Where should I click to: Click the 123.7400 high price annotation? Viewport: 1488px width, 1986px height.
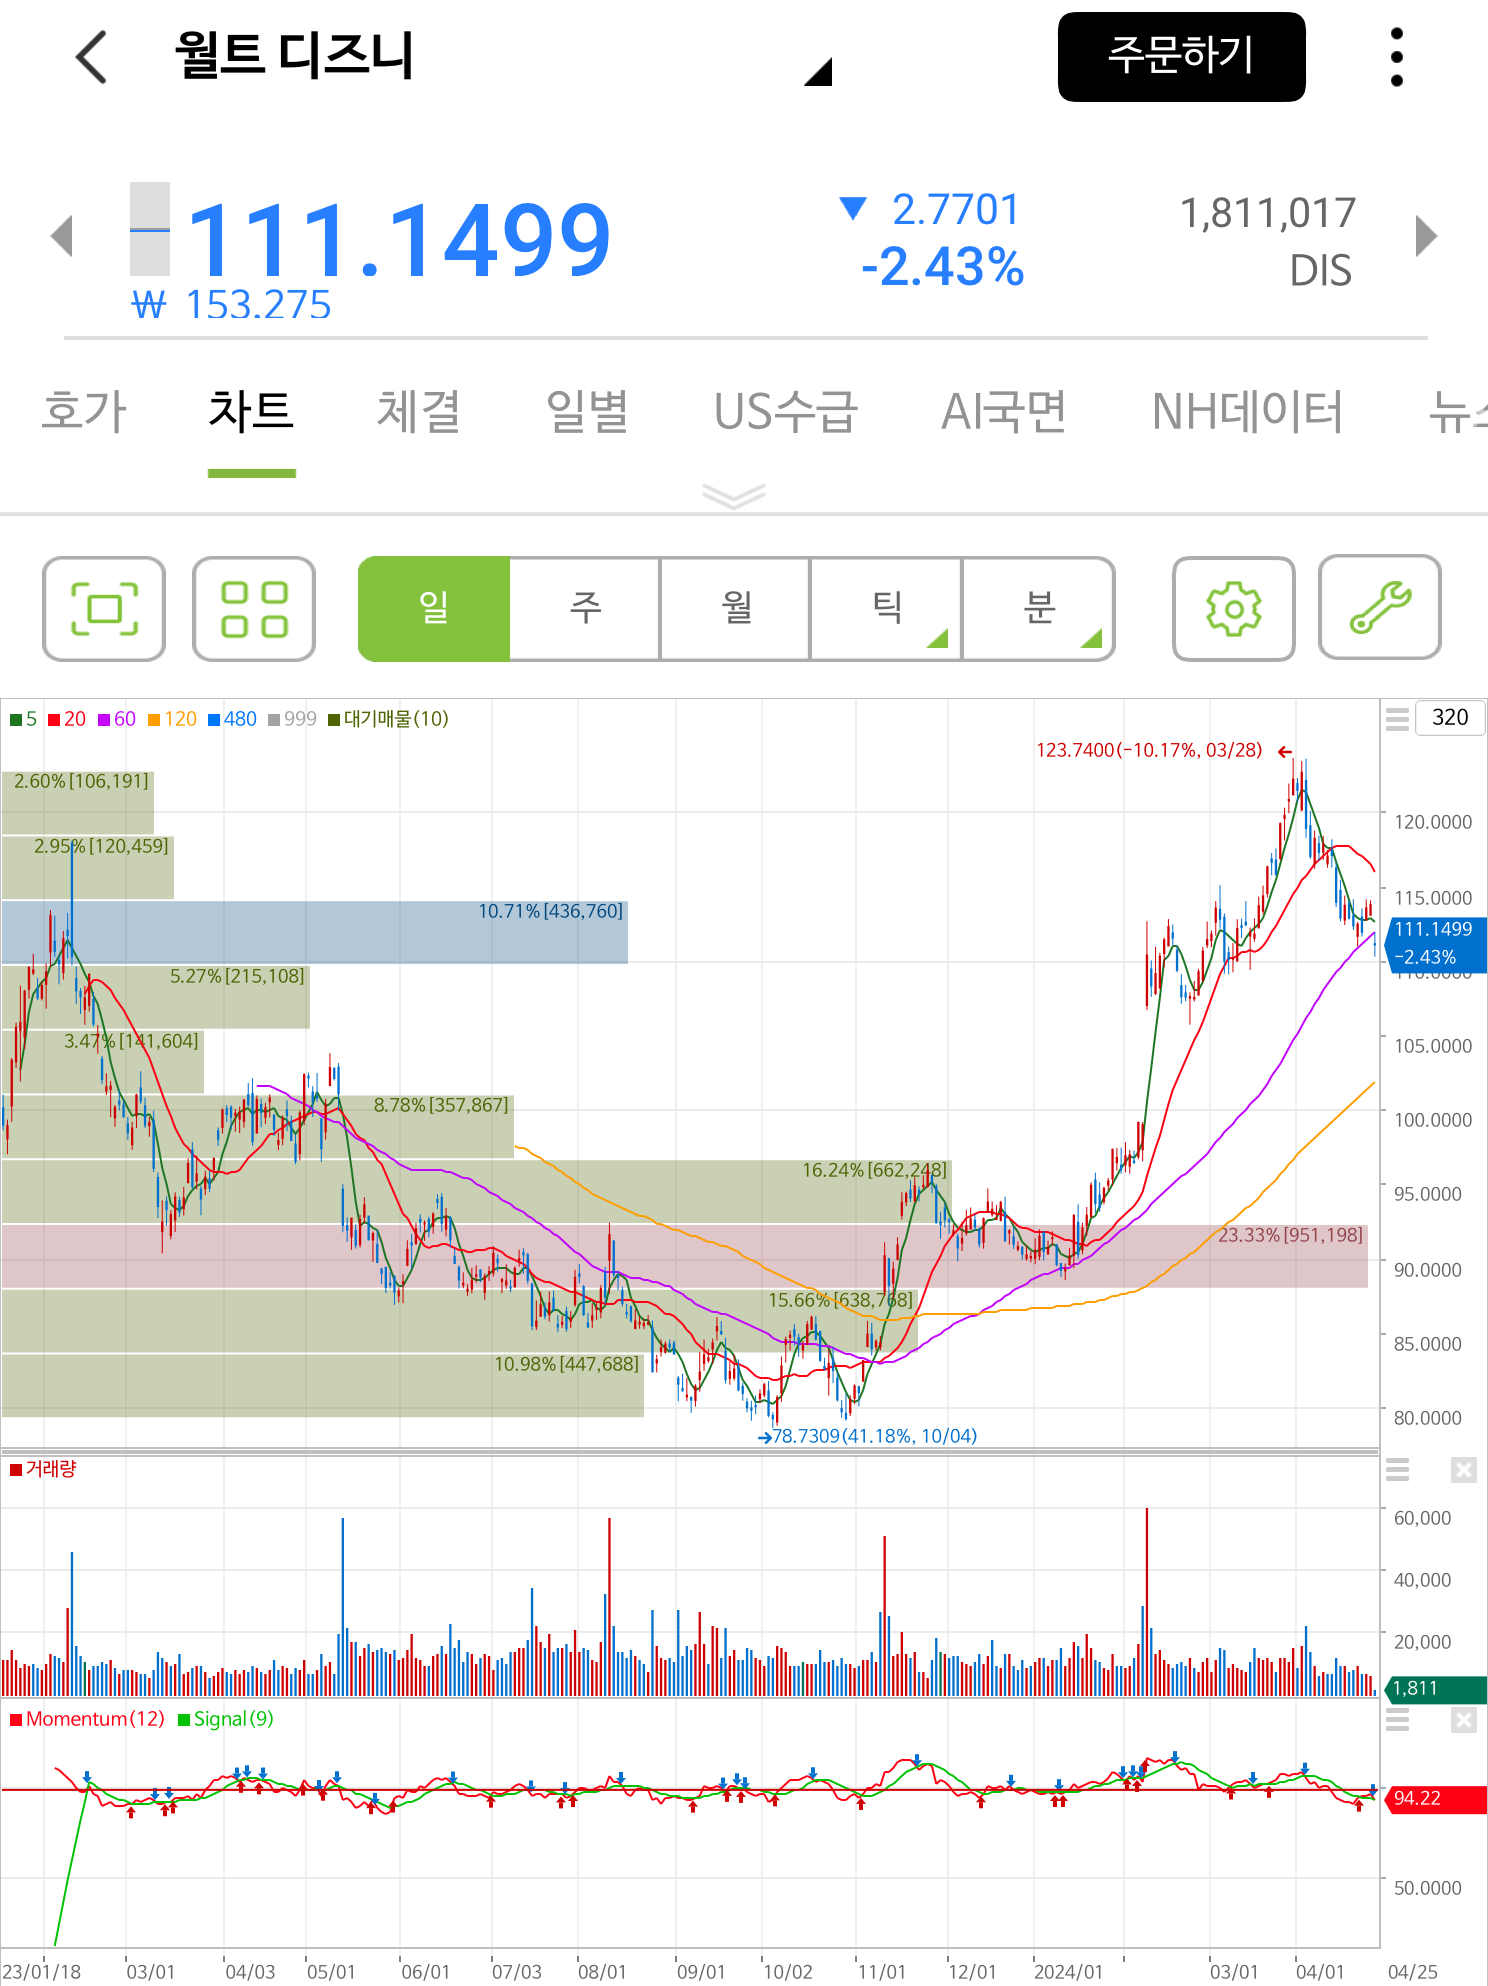tap(1164, 751)
